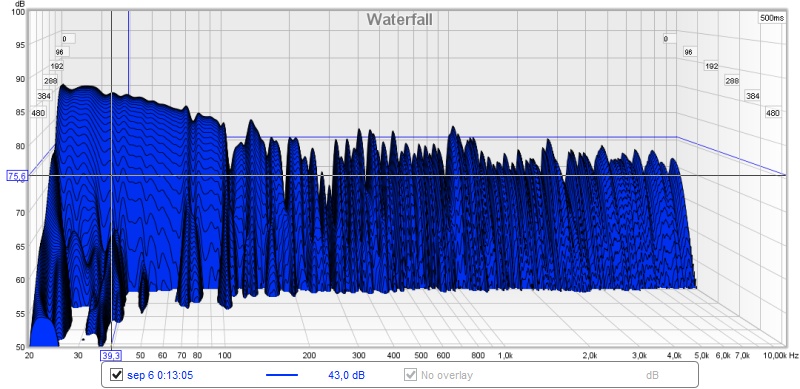
Task: Click the right-side 384 time slice label
Action: point(753,95)
